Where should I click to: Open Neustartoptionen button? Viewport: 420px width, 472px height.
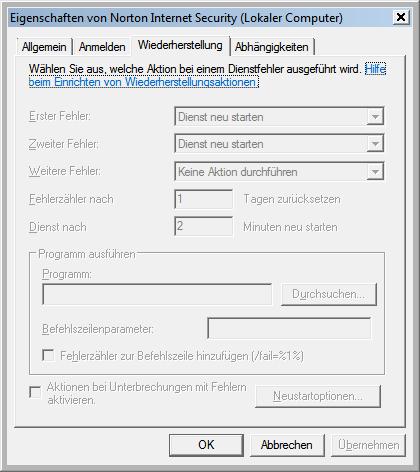(x=318, y=396)
